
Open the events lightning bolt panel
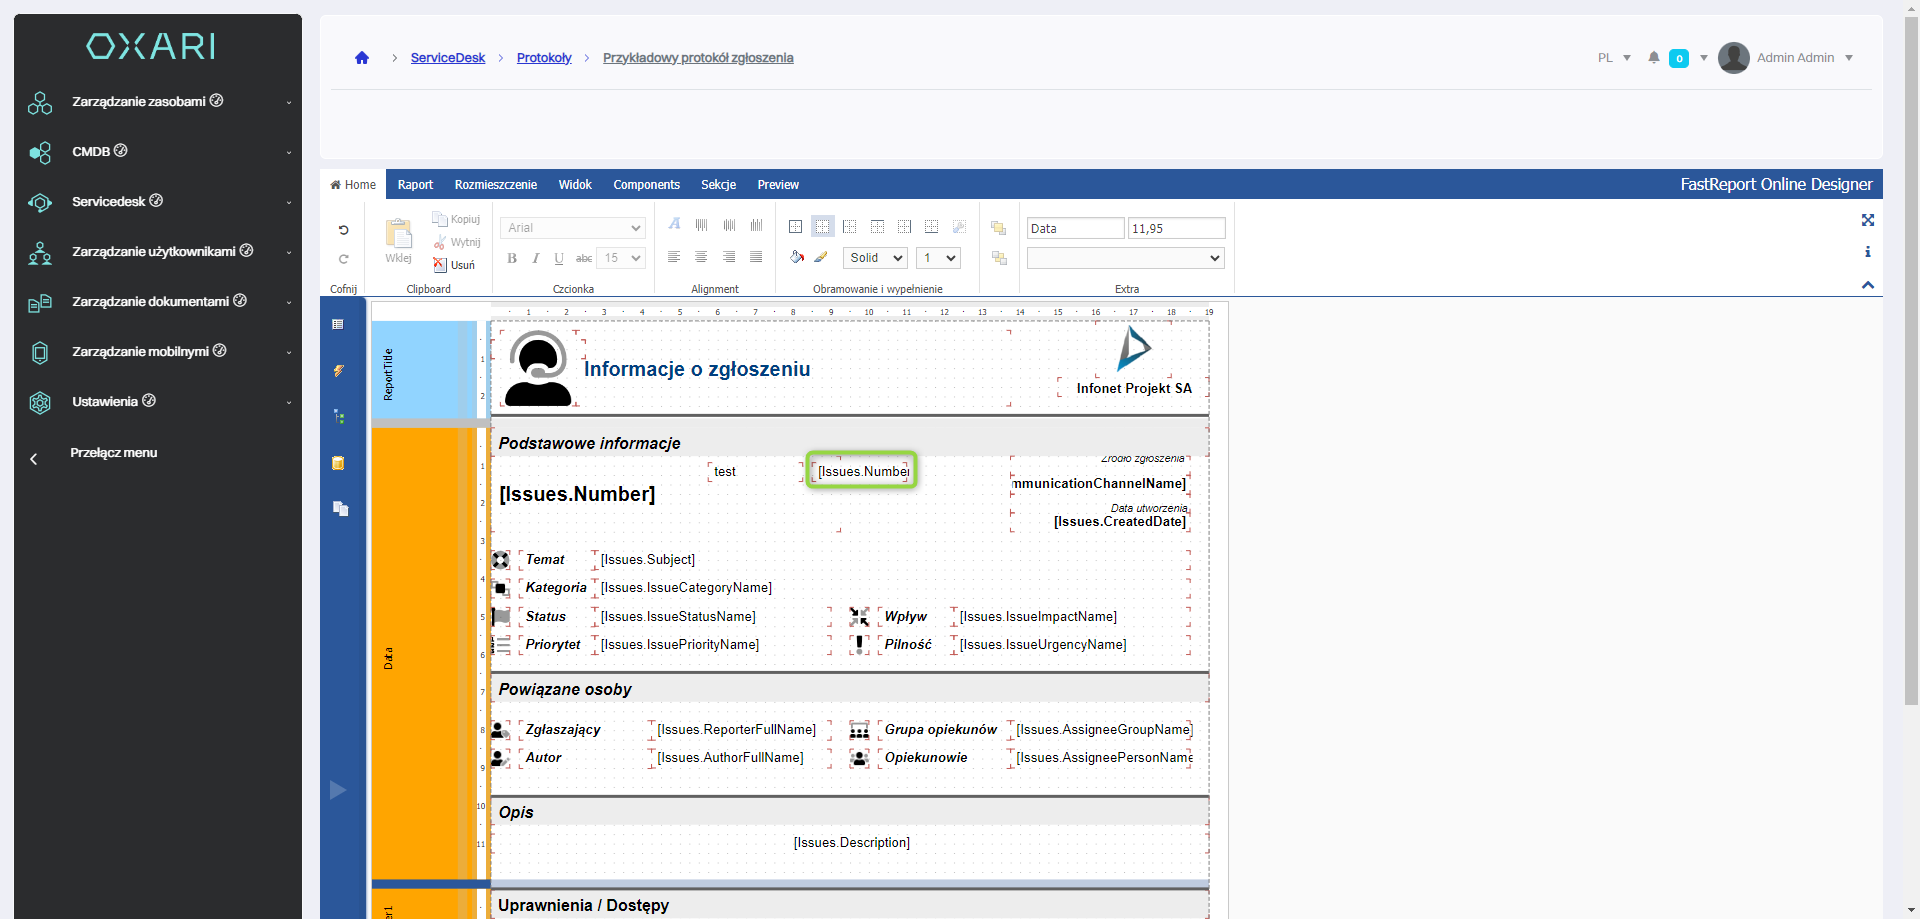point(339,371)
